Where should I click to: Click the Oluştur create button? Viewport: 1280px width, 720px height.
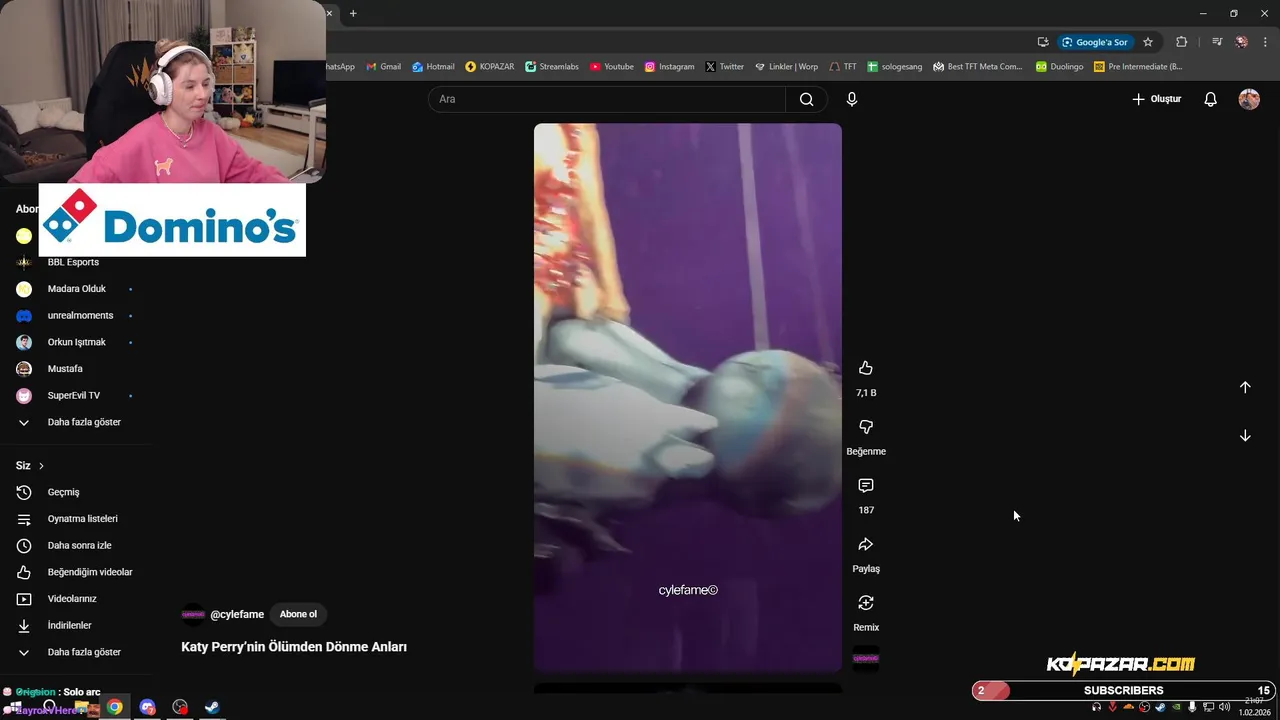click(1156, 99)
